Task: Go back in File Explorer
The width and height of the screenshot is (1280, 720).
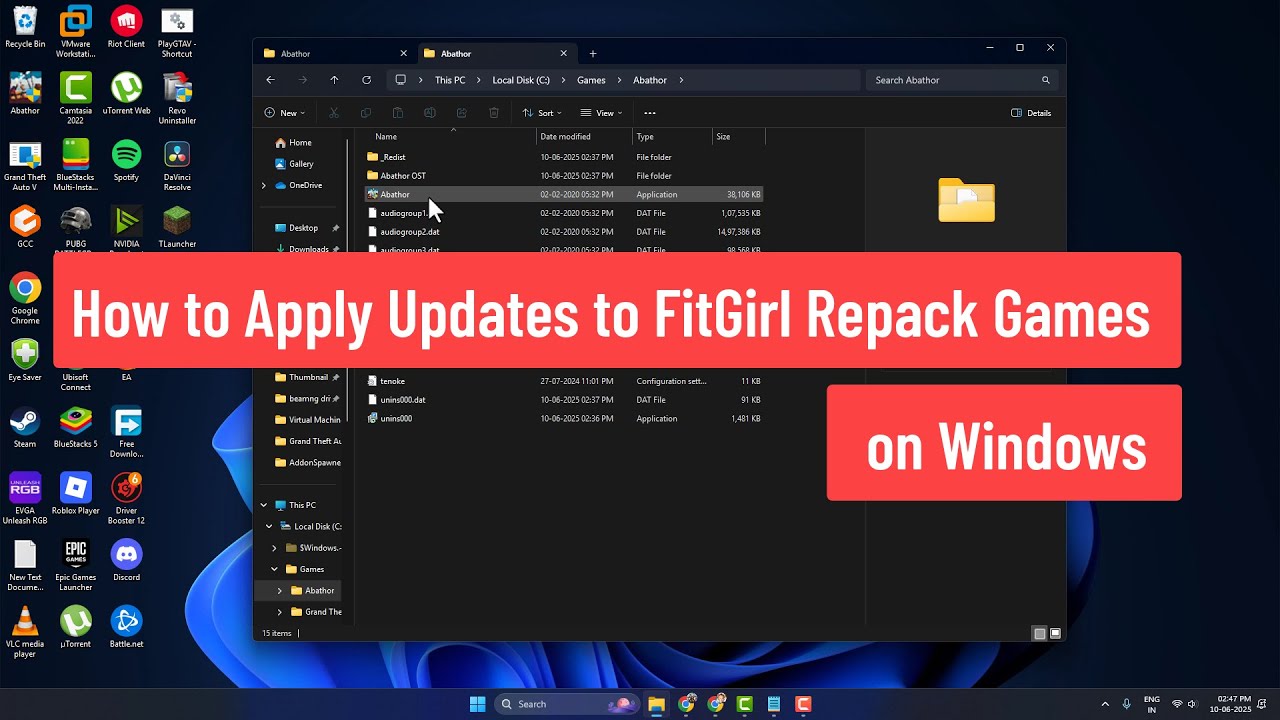Action: pyautogui.click(x=270, y=80)
